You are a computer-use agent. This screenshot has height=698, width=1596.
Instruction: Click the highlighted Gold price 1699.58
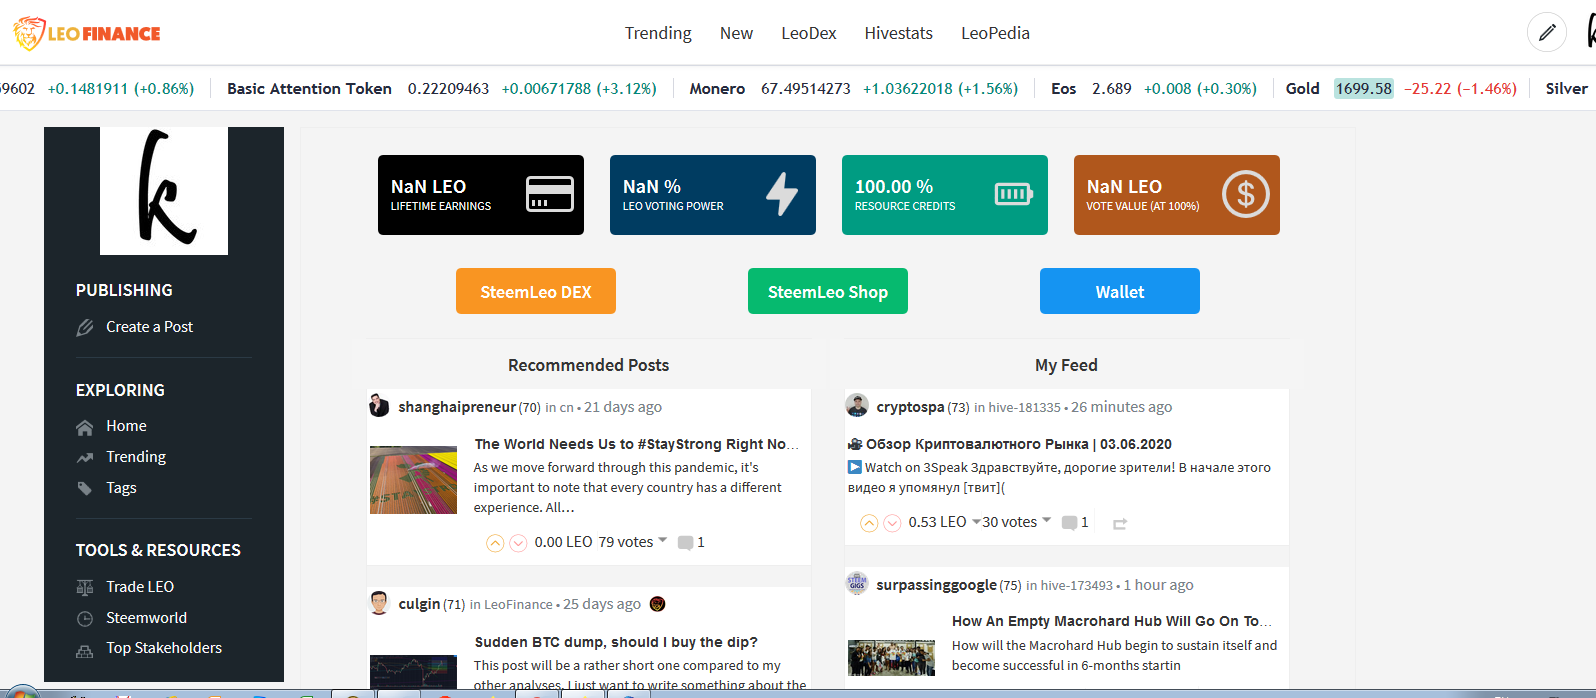click(x=1364, y=88)
